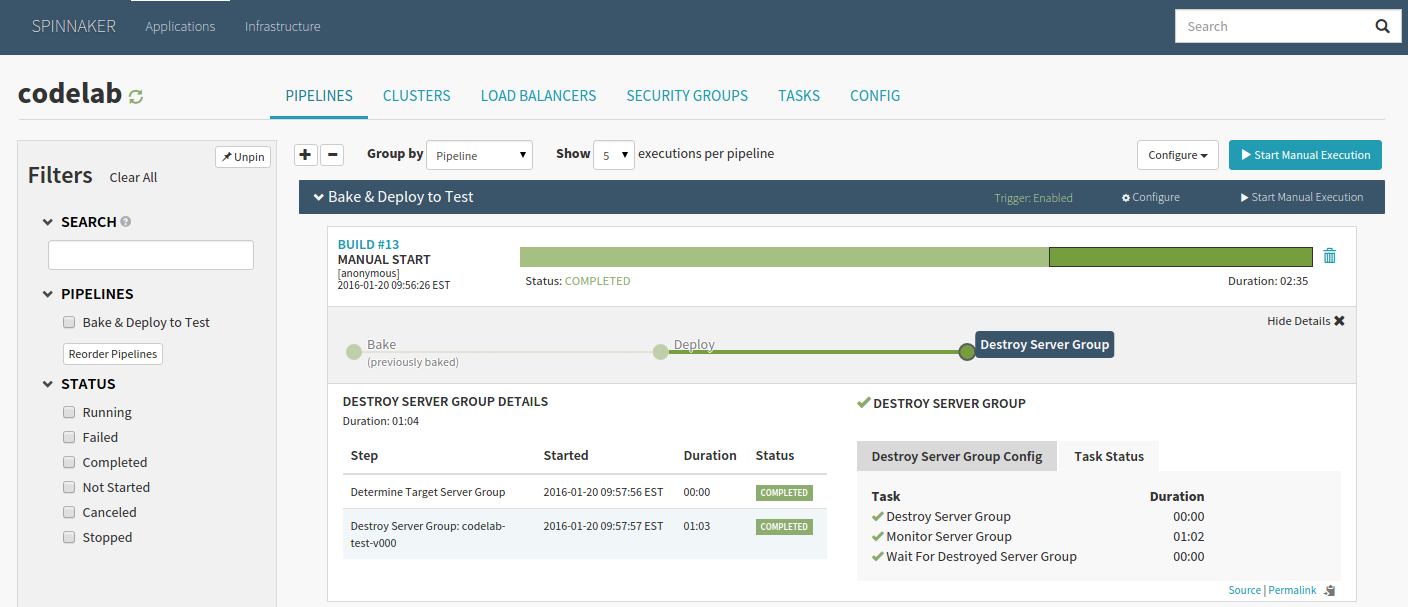This screenshot has width=1408, height=607.
Task: Click the search magnifier icon in header
Action: coord(1382,27)
